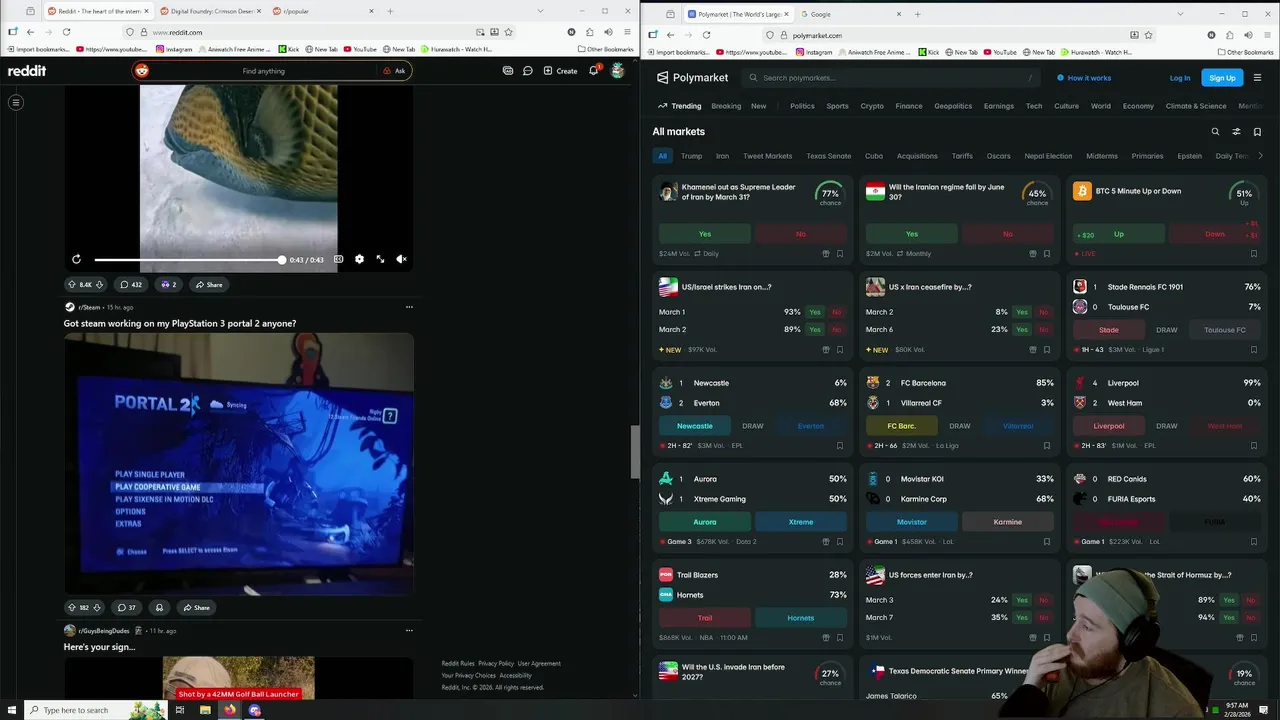Open Reddit notifications bell
Image resolution: width=1280 pixels, height=720 pixels.
click(594, 71)
